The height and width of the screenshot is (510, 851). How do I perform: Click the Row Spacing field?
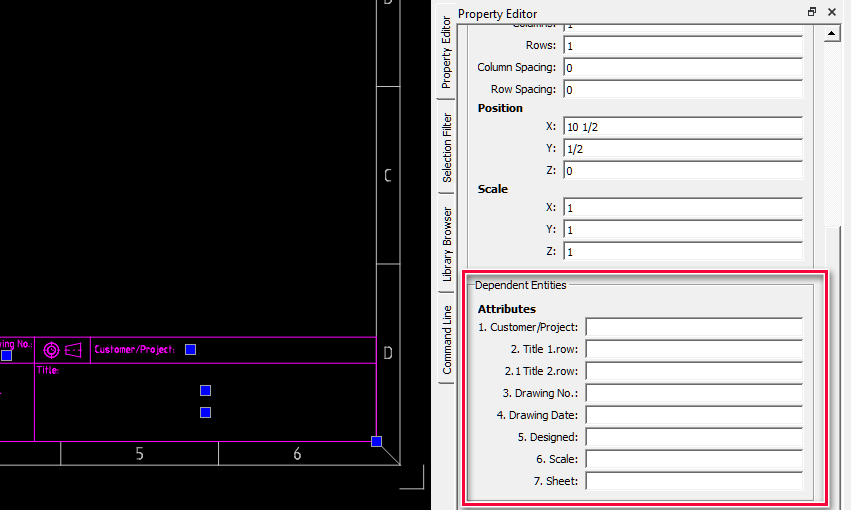point(683,90)
